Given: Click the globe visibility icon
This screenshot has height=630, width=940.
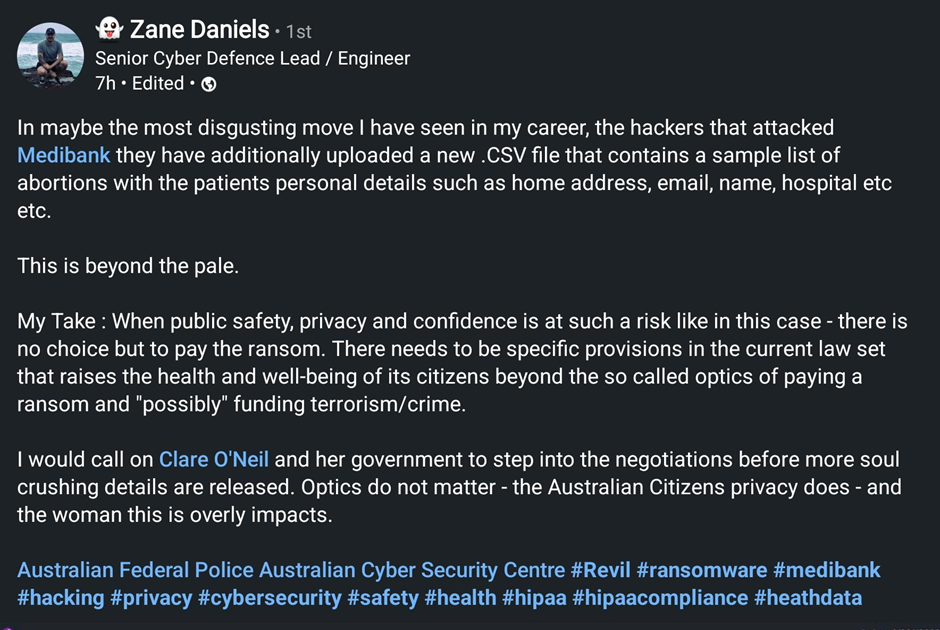Looking at the screenshot, I should 209,84.
